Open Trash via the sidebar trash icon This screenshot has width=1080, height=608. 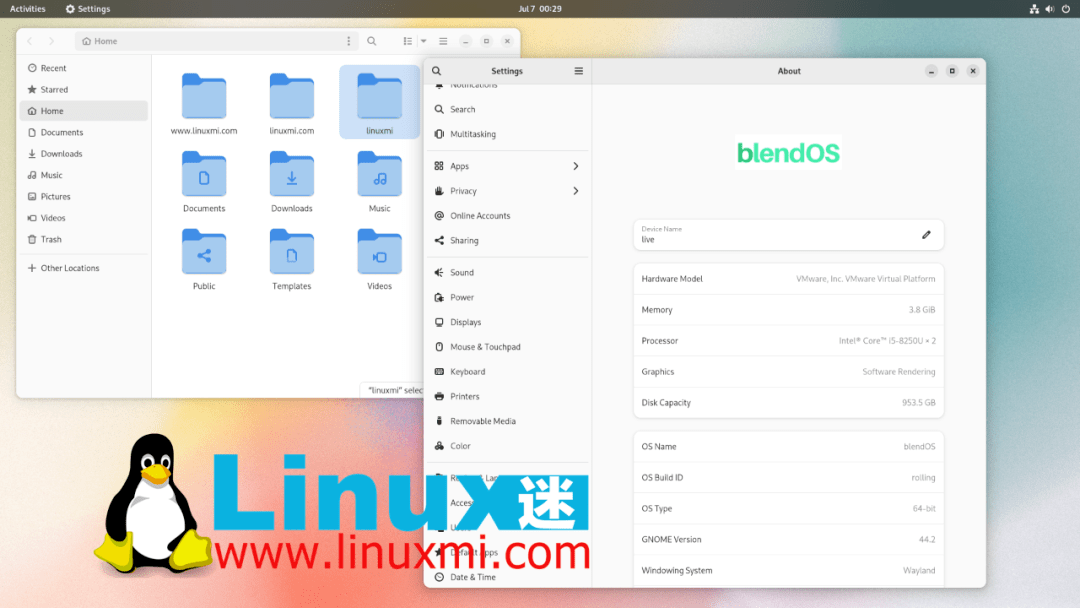31,239
